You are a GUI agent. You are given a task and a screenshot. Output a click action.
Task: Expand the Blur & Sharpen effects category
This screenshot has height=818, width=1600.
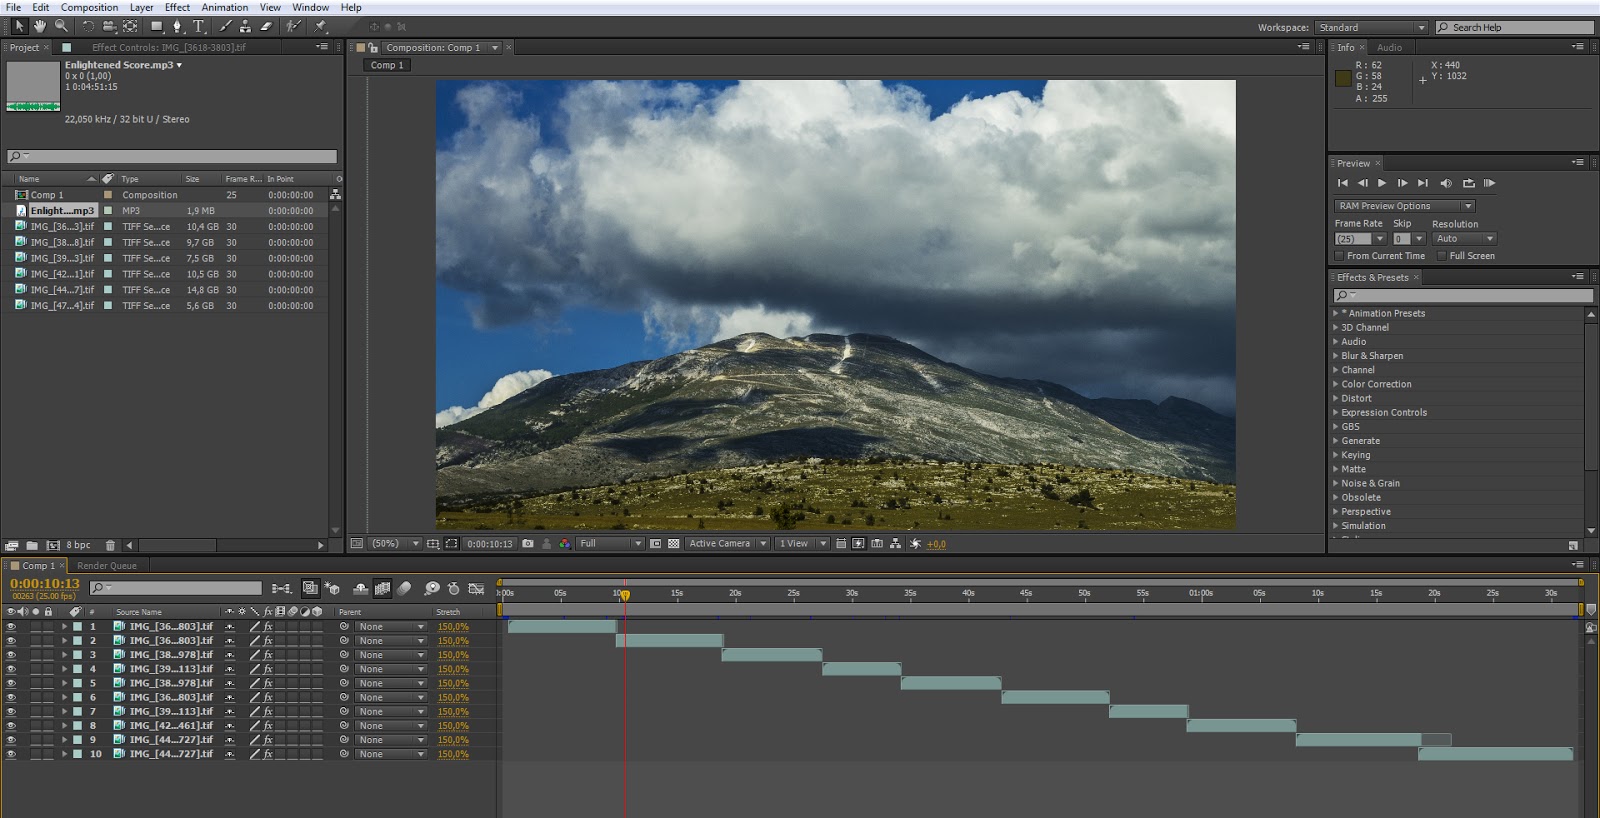[1335, 356]
